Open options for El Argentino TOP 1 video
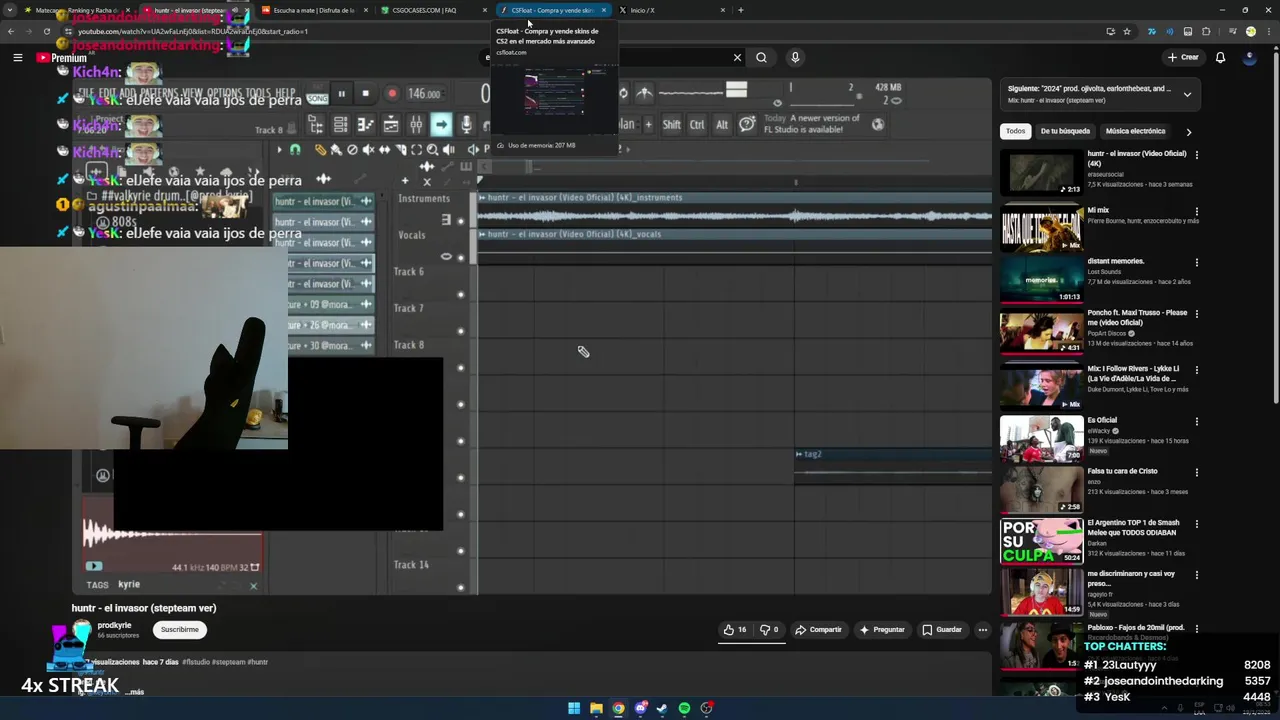 pyautogui.click(x=1196, y=524)
